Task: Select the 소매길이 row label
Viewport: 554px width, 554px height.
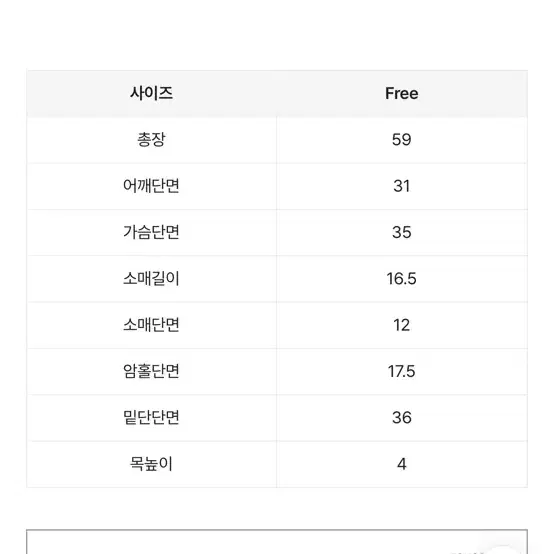Action: 151,278
